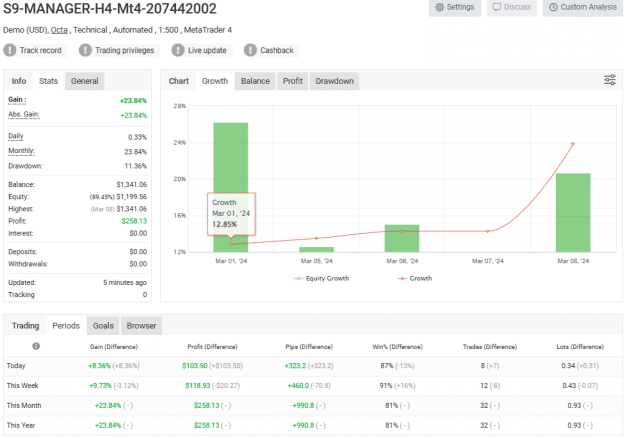Click Live update warning icon

pyautogui.click(x=178, y=50)
